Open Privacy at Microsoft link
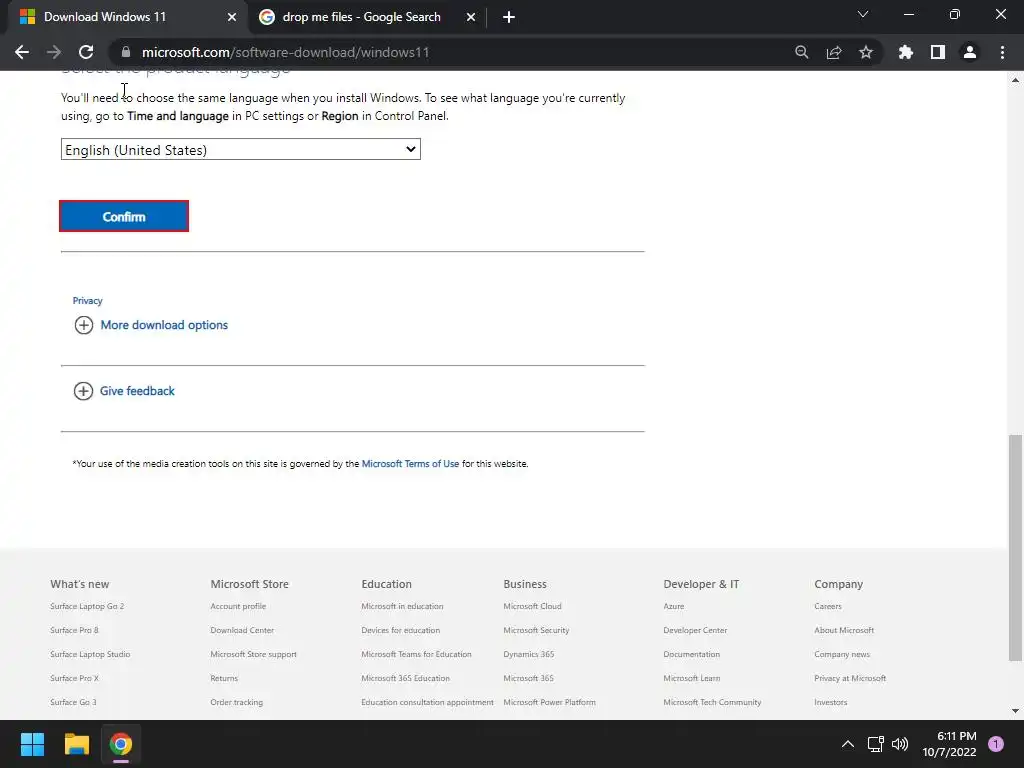Viewport: 1024px width, 768px height. tap(850, 679)
